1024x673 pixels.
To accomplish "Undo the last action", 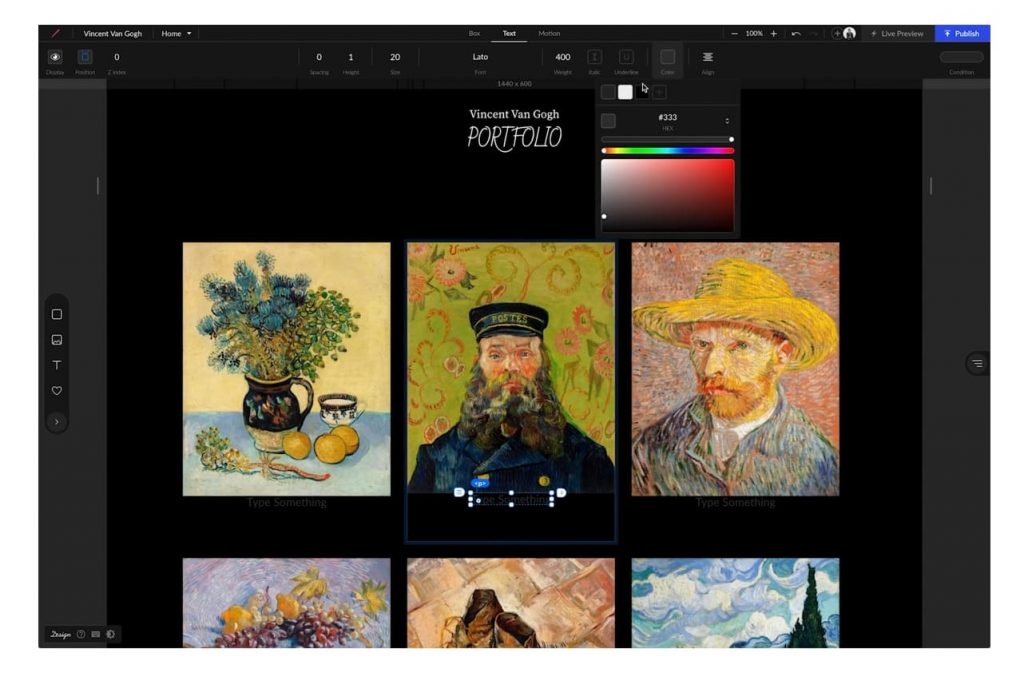I will point(795,33).
